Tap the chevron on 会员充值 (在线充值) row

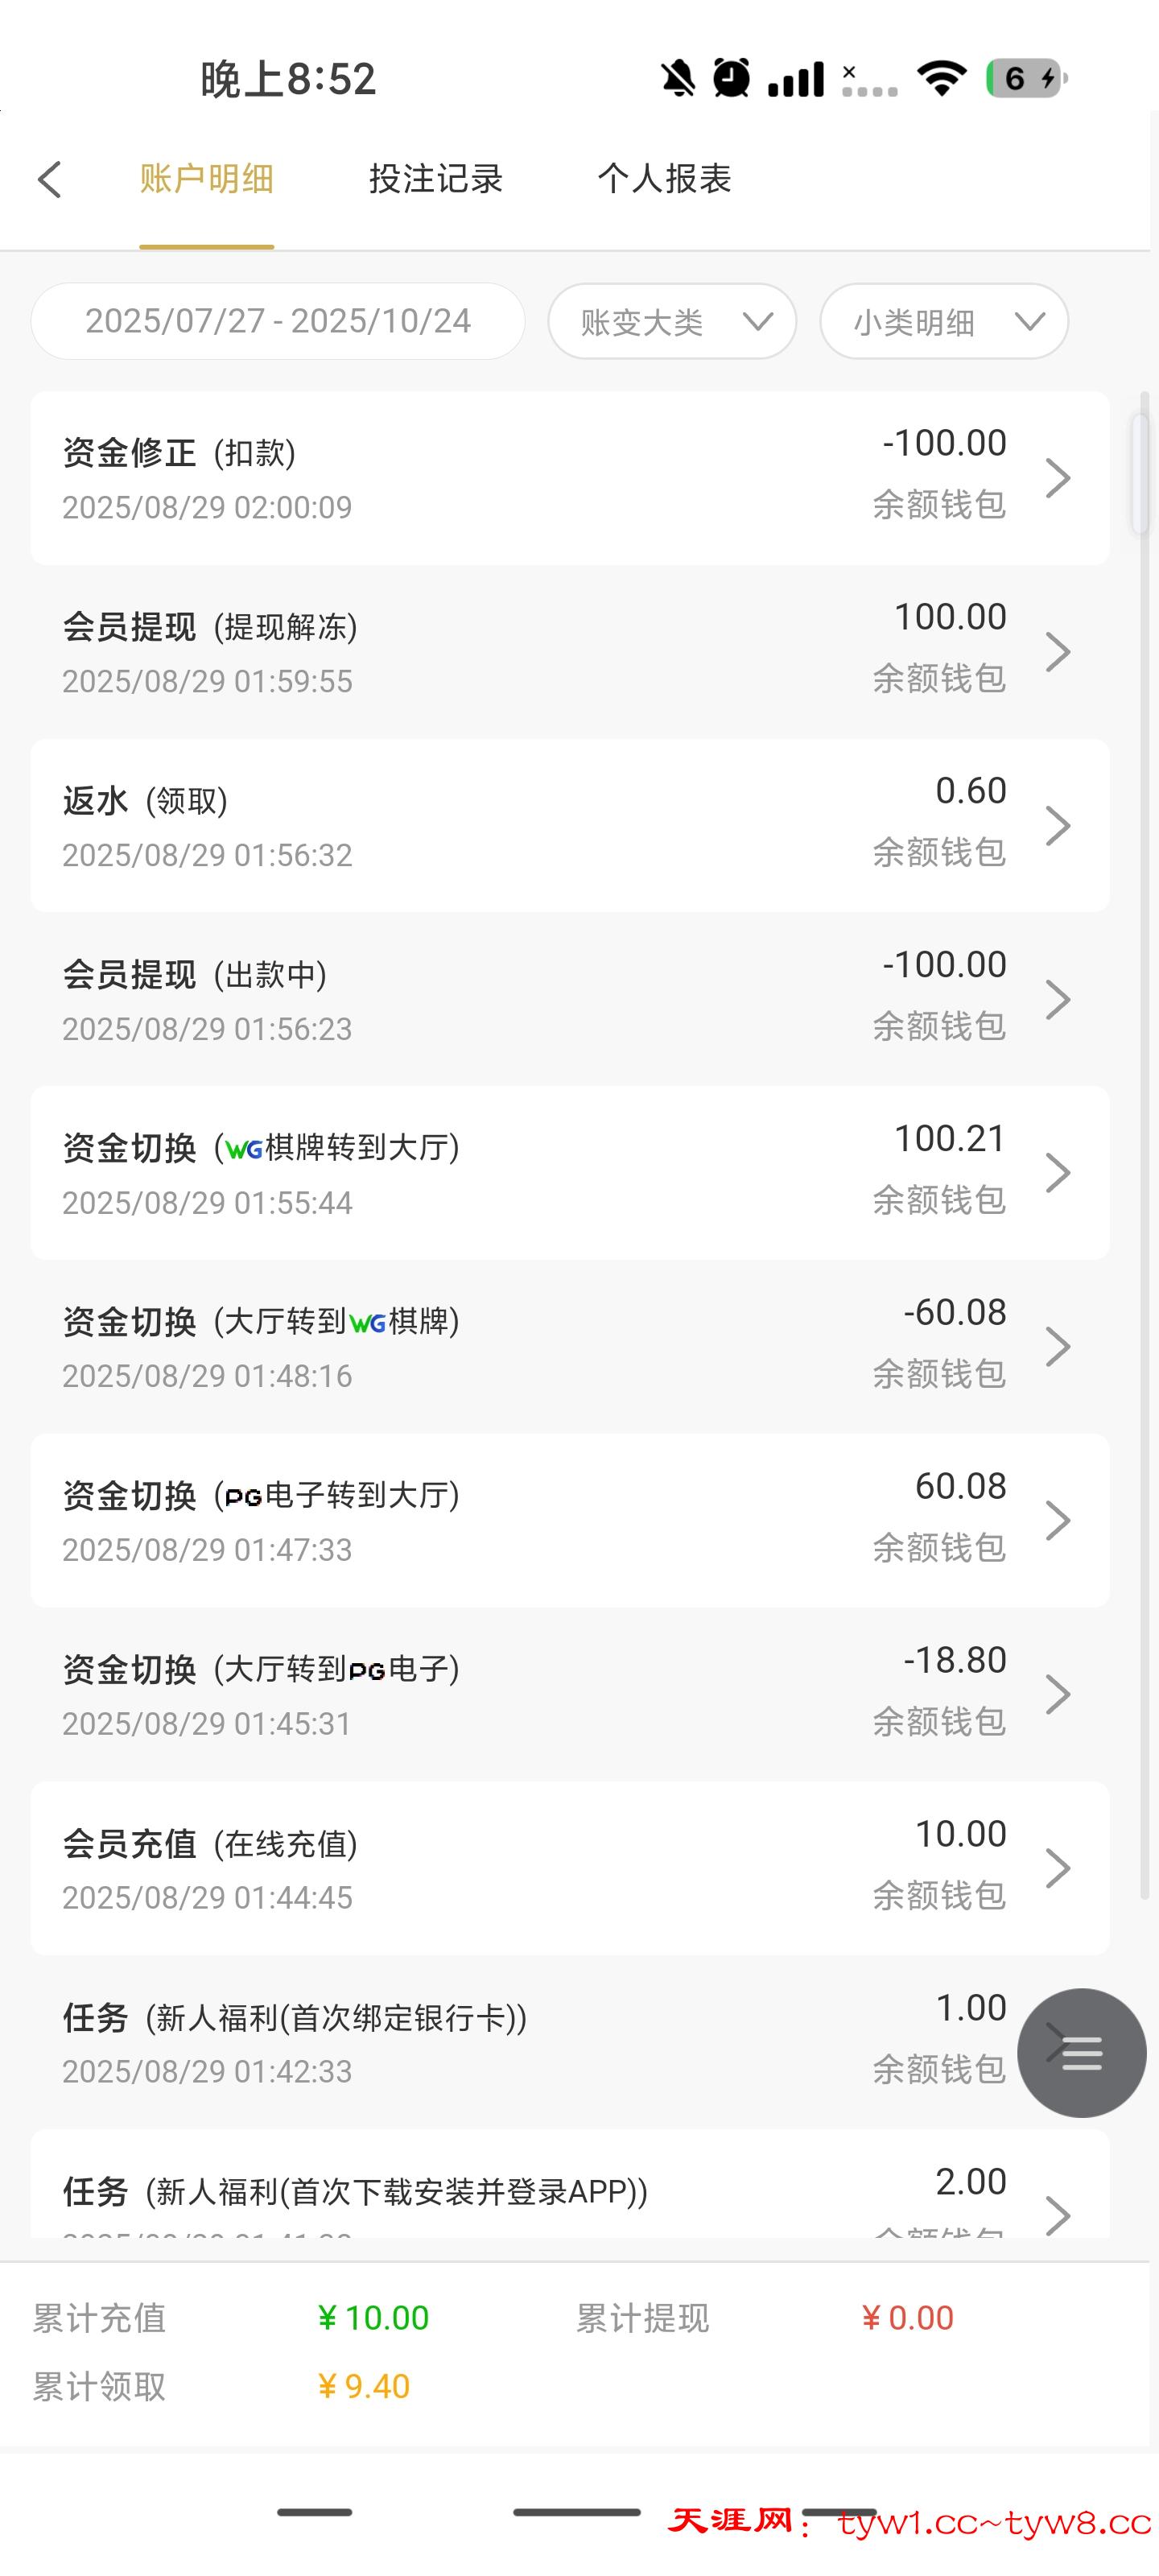pyautogui.click(x=1057, y=1868)
